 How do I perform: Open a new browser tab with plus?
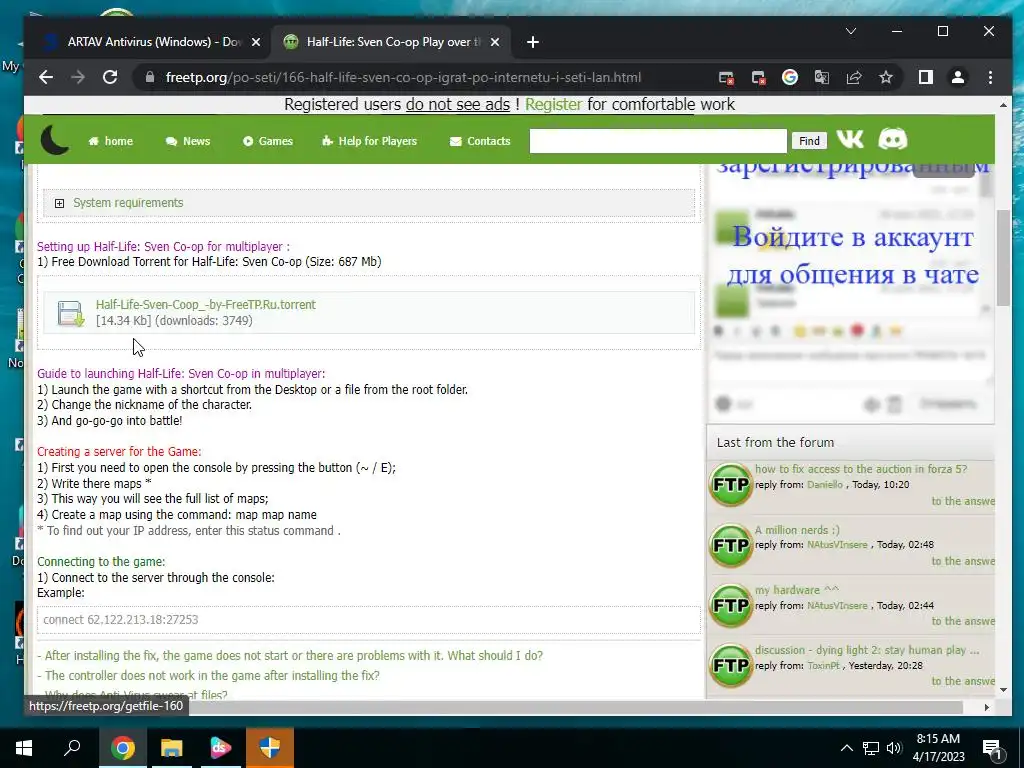tap(533, 42)
